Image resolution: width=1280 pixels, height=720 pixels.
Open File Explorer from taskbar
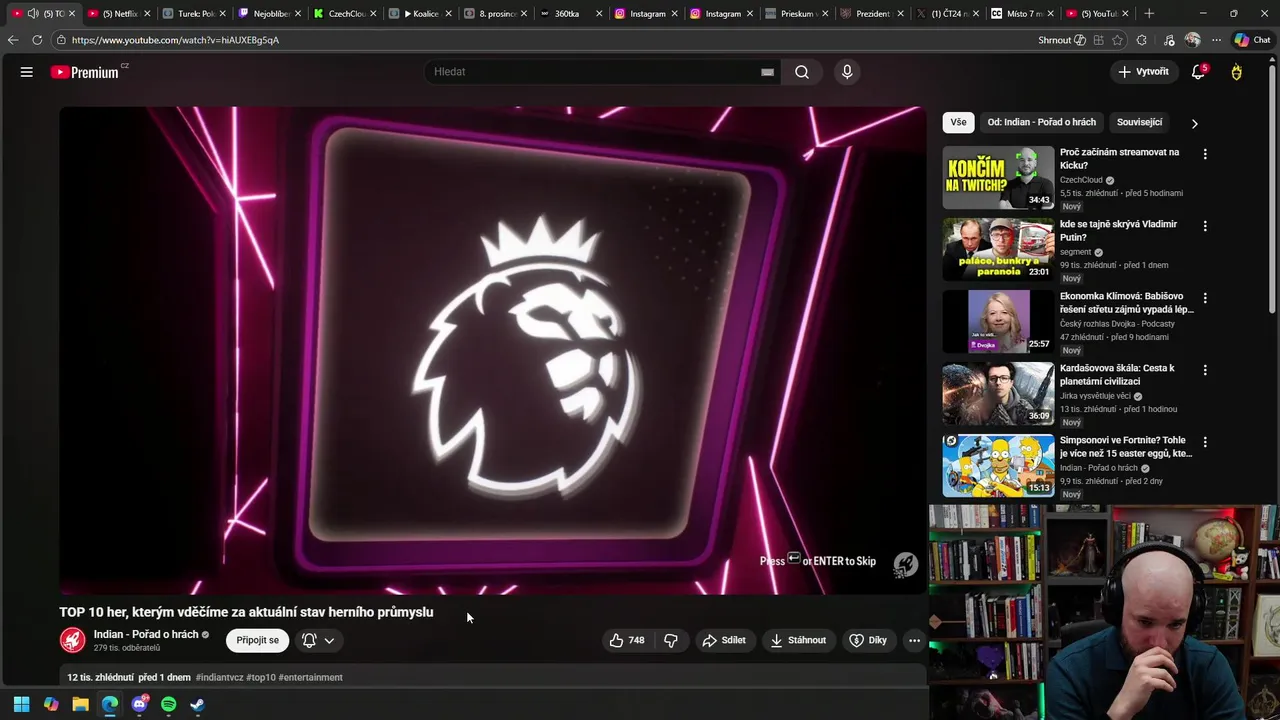tap(80, 704)
